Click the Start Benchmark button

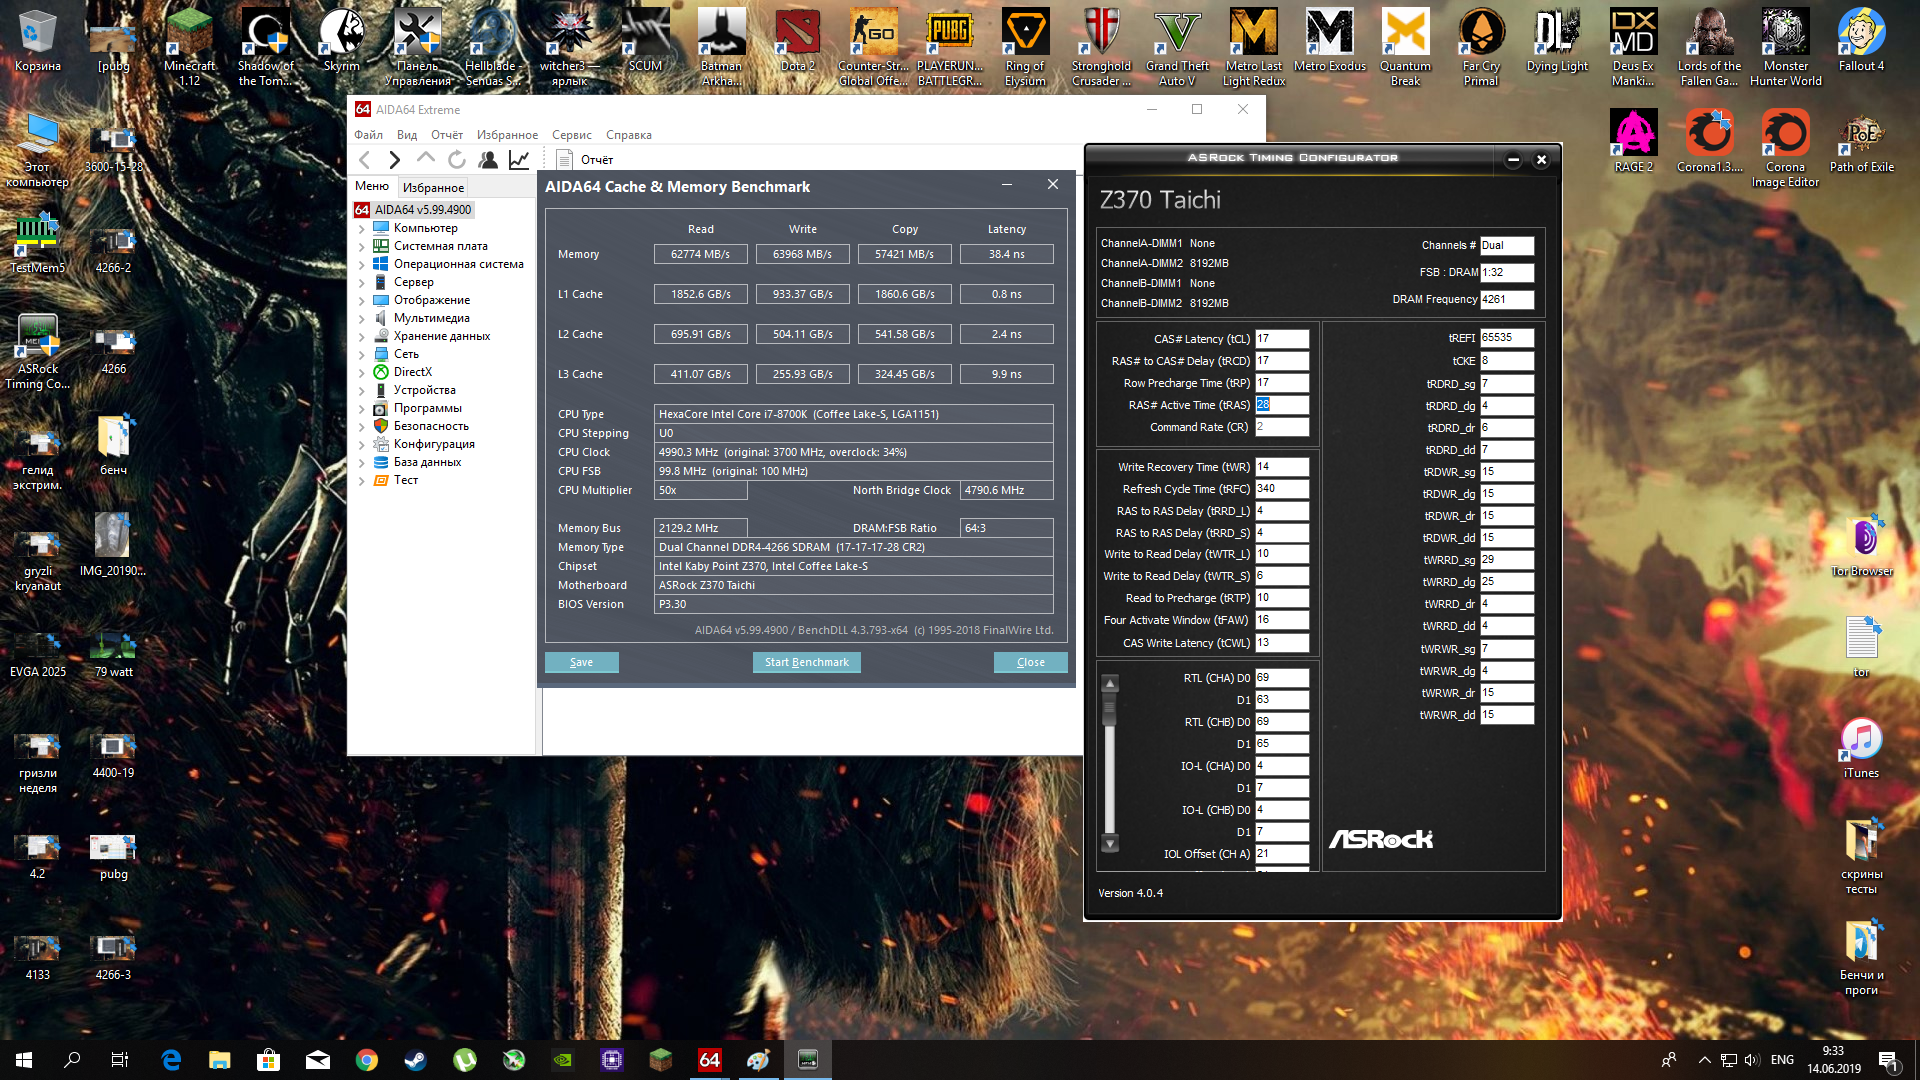pos(806,662)
